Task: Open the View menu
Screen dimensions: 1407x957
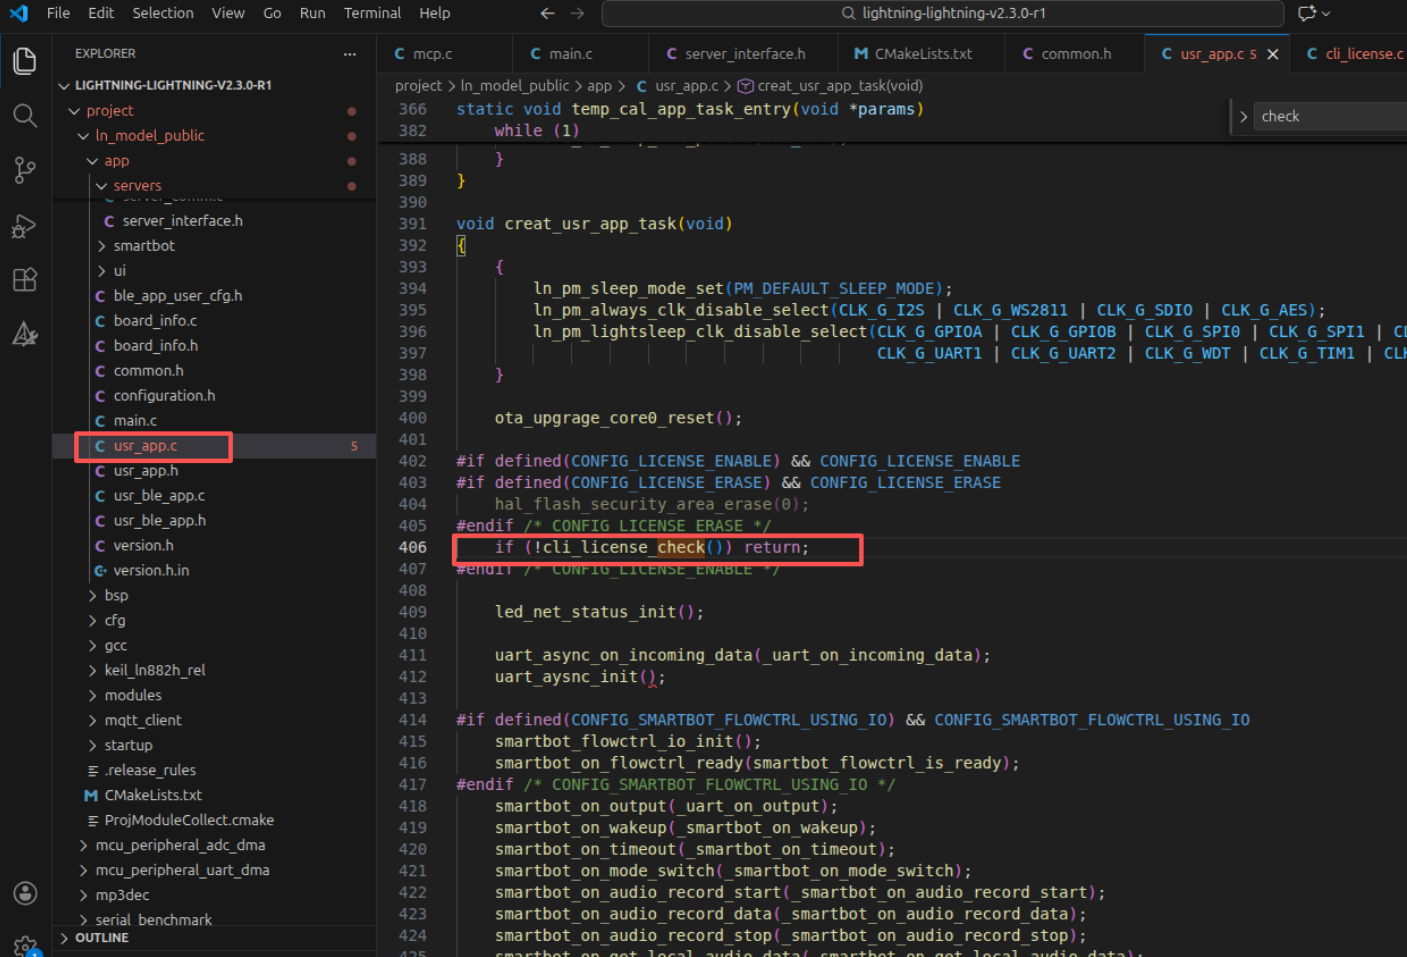Action: pyautogui.click(x=228, y=13)
